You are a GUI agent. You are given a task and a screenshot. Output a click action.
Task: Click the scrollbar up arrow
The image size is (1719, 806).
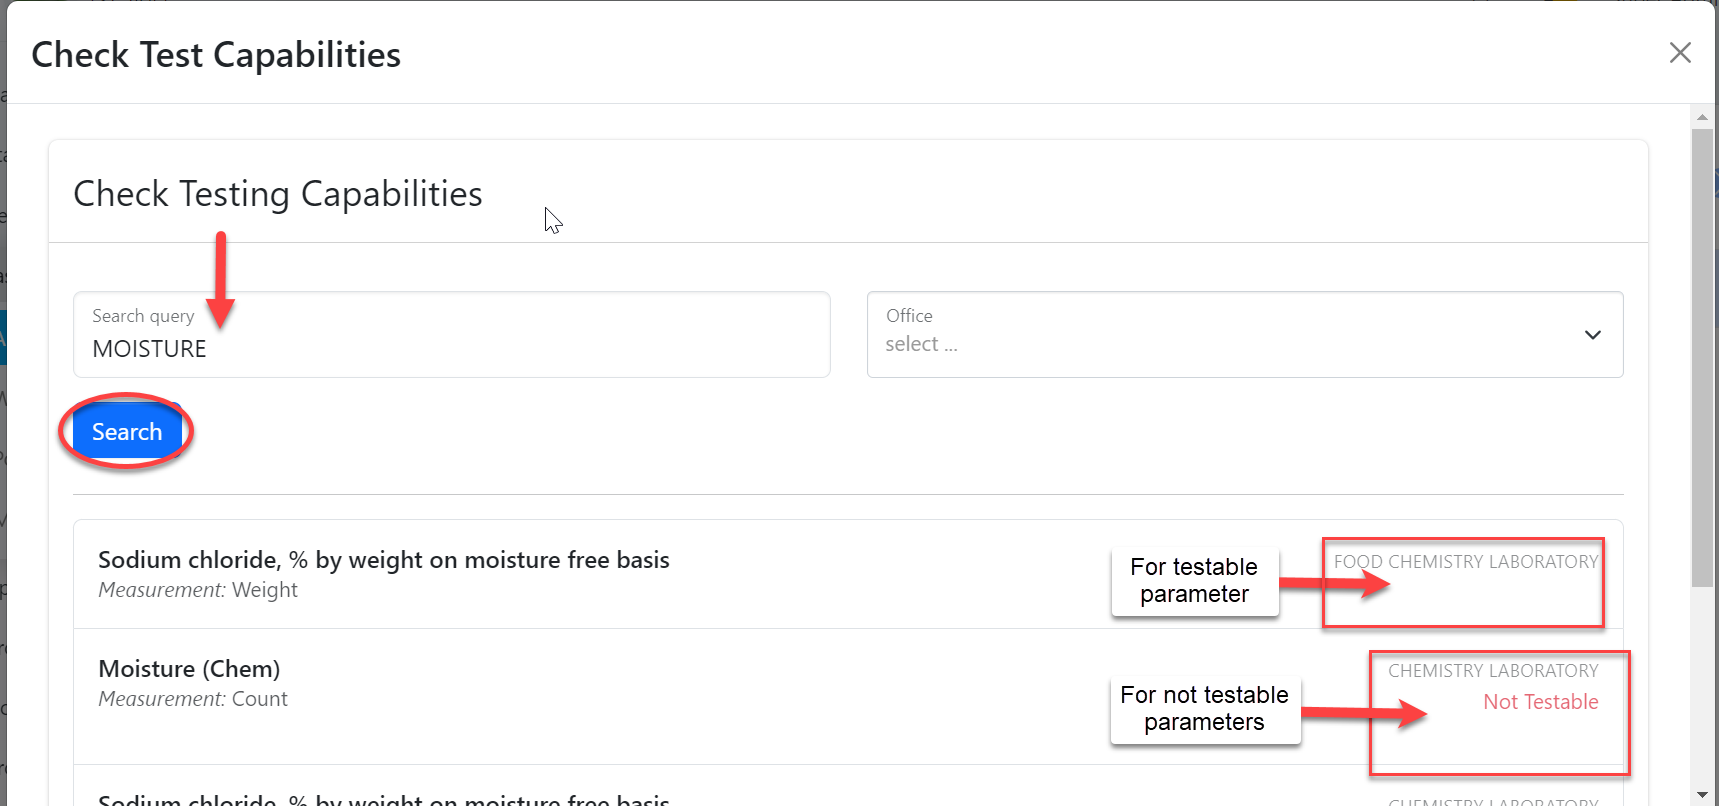[1702, 117]
